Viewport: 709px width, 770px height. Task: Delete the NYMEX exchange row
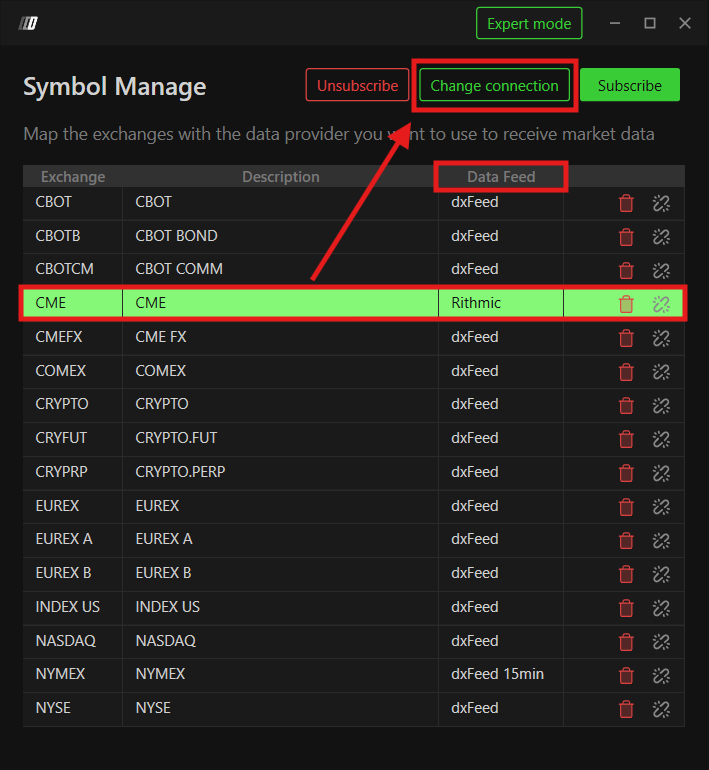[x=626, y=675]
